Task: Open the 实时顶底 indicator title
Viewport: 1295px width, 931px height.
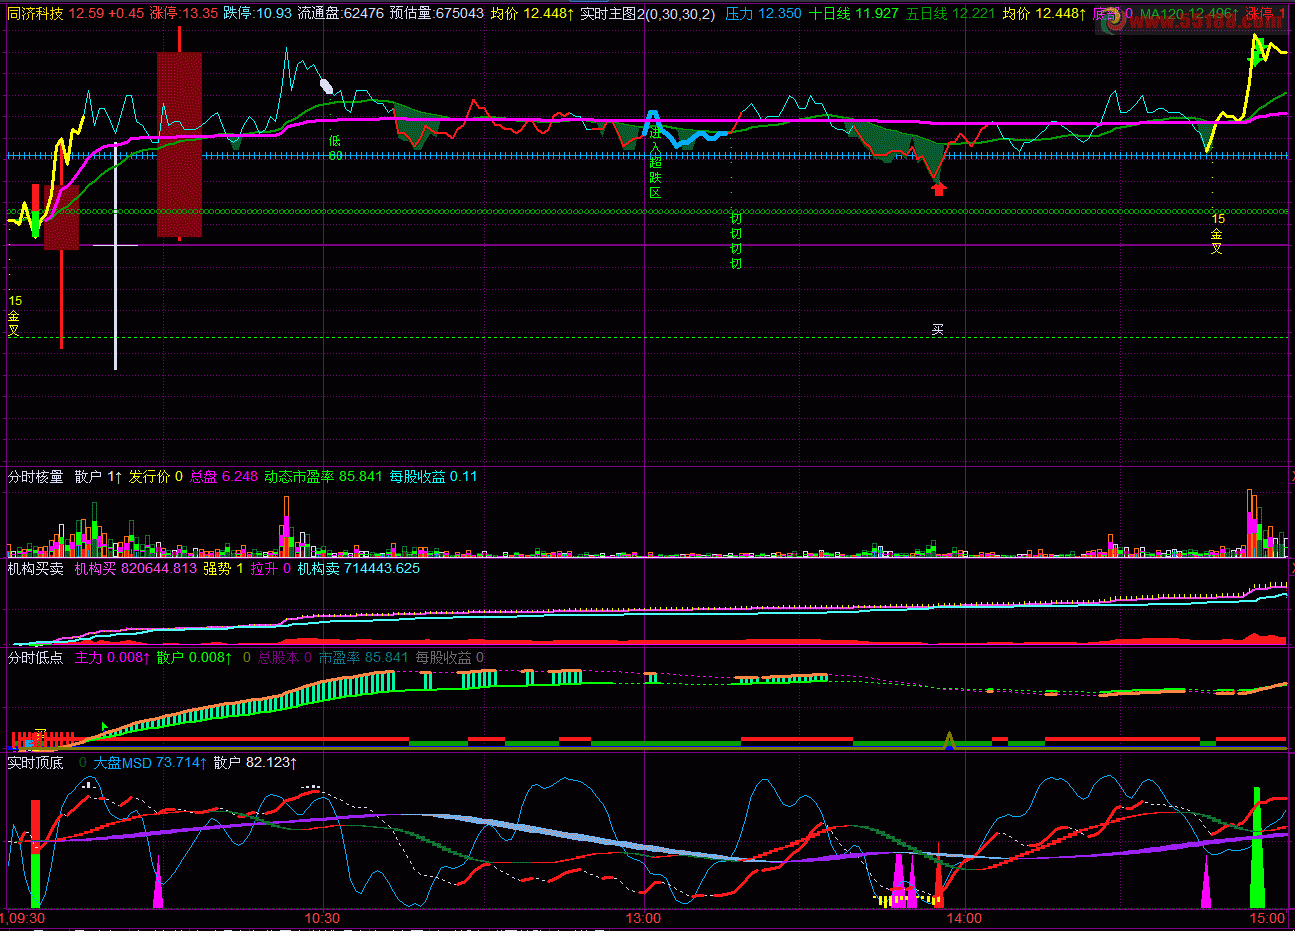Action: pos(36,762)
